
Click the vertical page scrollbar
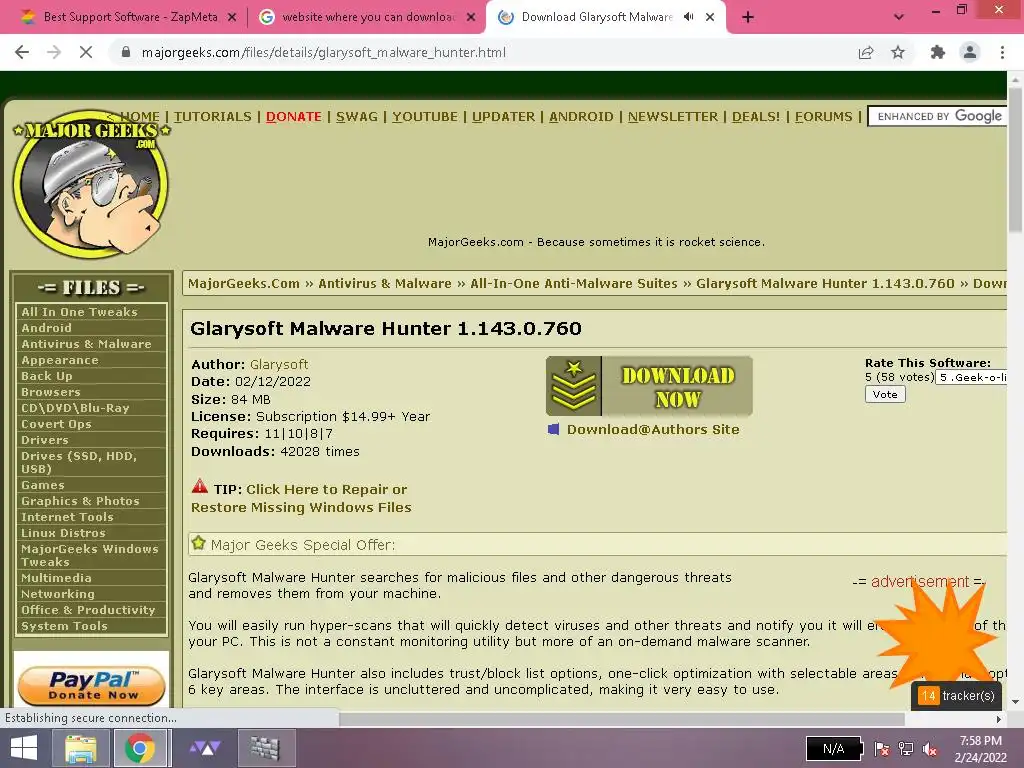(1015, 160)
